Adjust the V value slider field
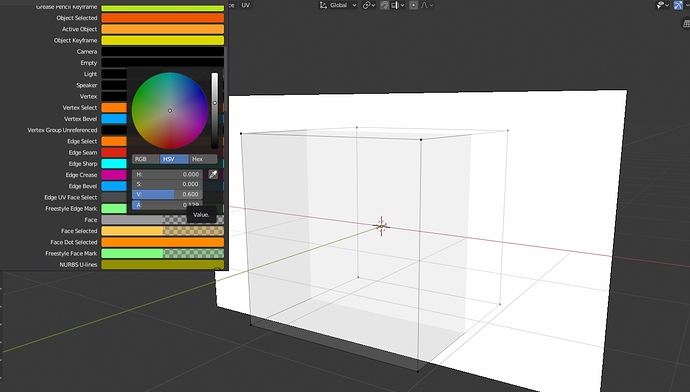The image size is (690, 392). tap(167, 194)
